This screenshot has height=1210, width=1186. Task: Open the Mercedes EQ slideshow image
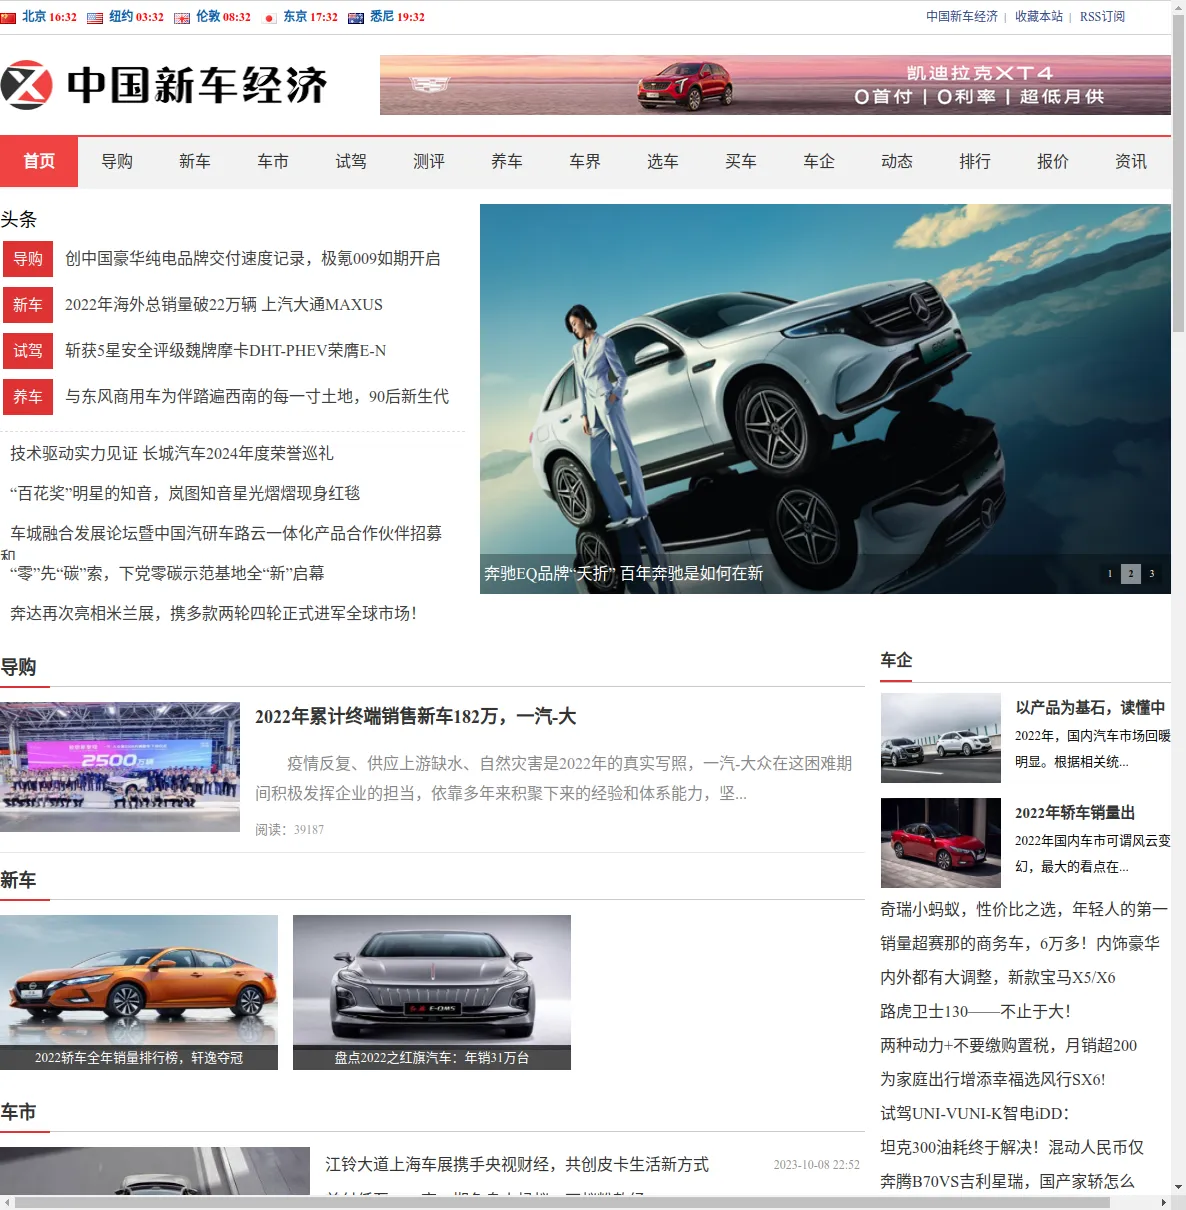tap(825, 398)
